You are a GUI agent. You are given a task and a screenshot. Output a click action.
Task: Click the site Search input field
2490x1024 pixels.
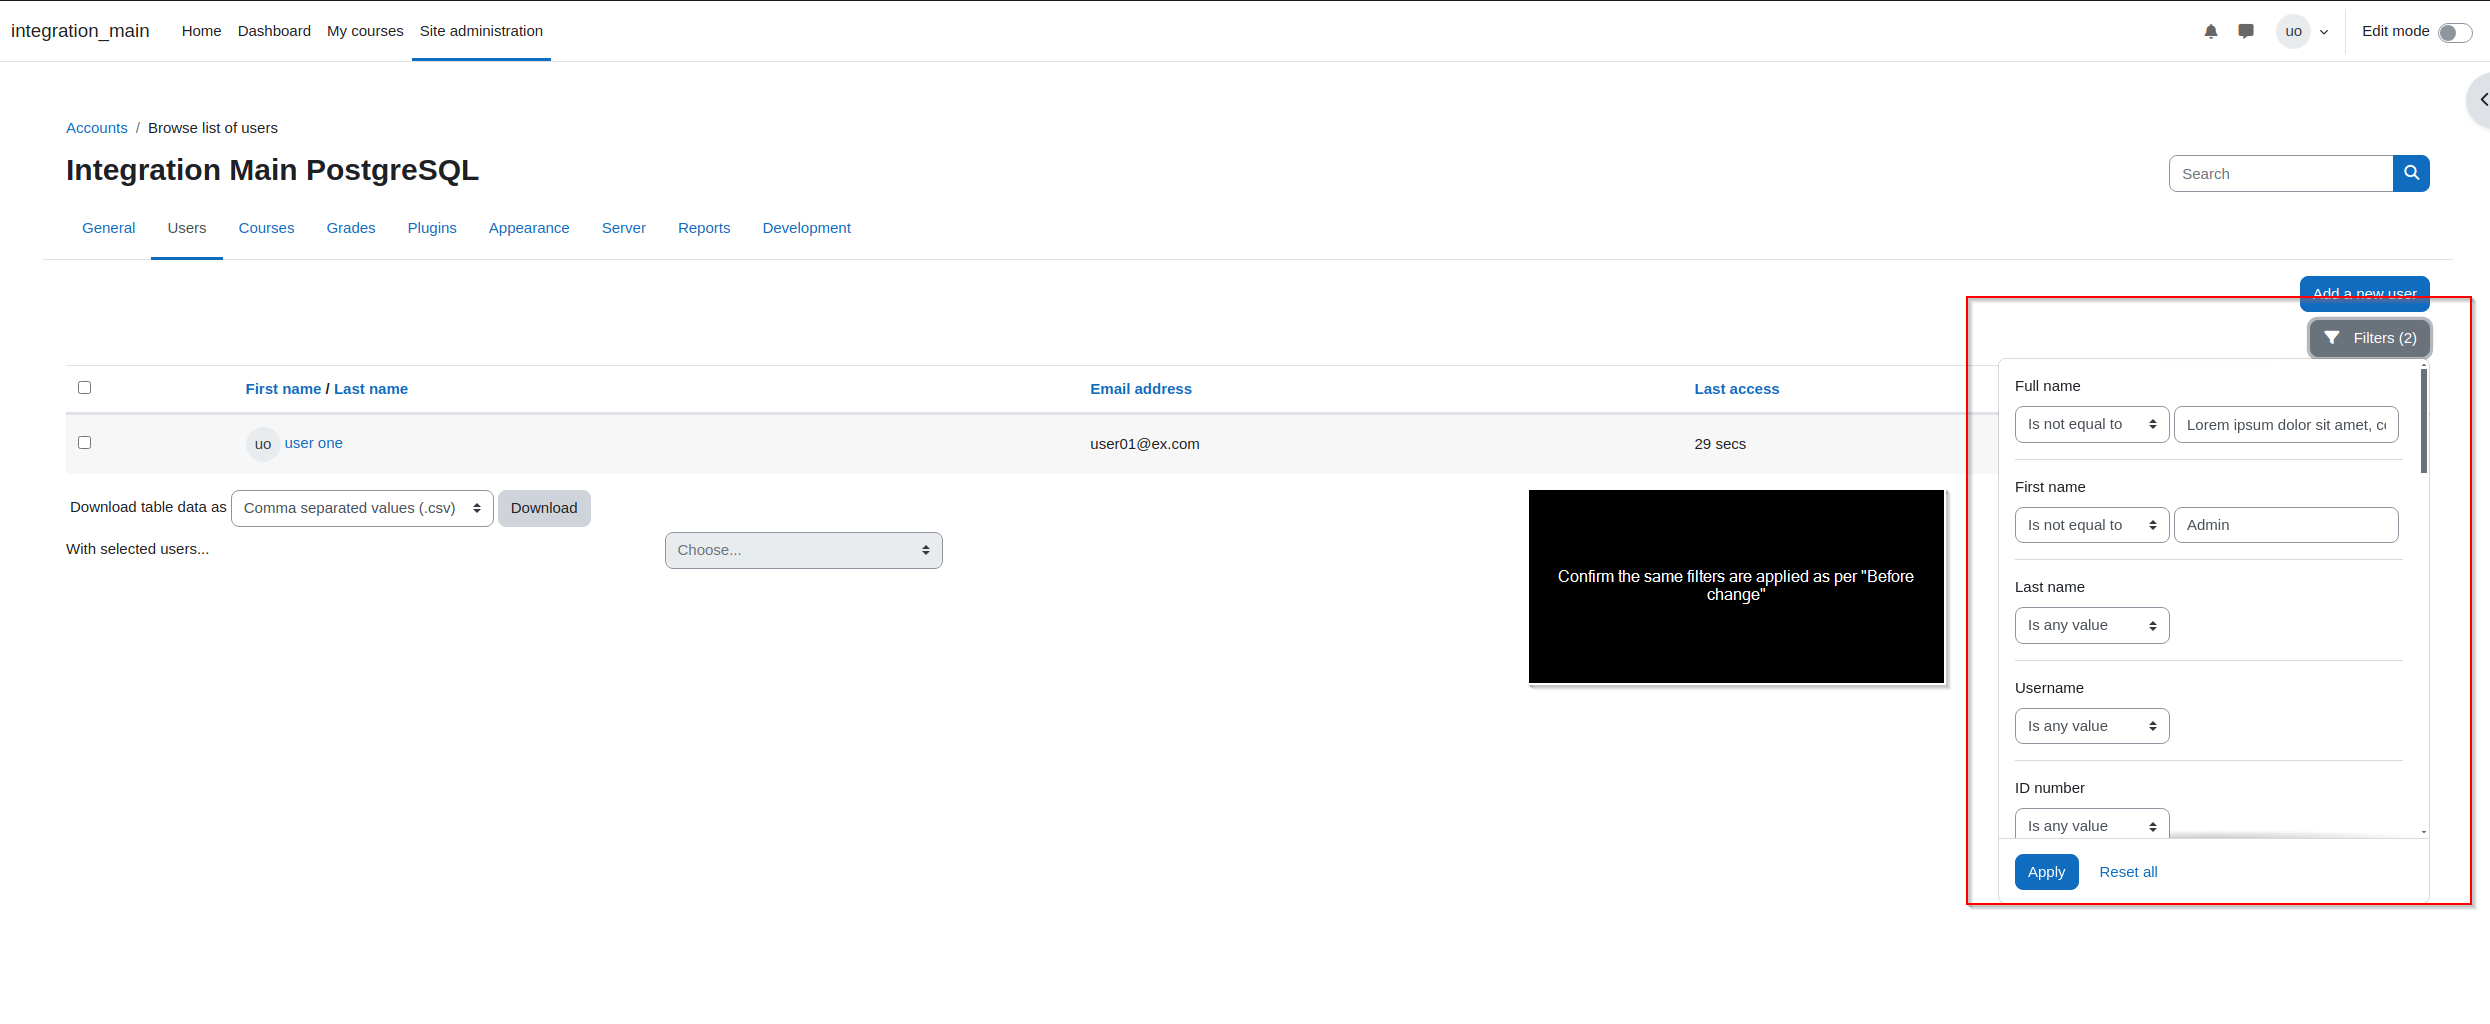click(x=2281, y=173)
